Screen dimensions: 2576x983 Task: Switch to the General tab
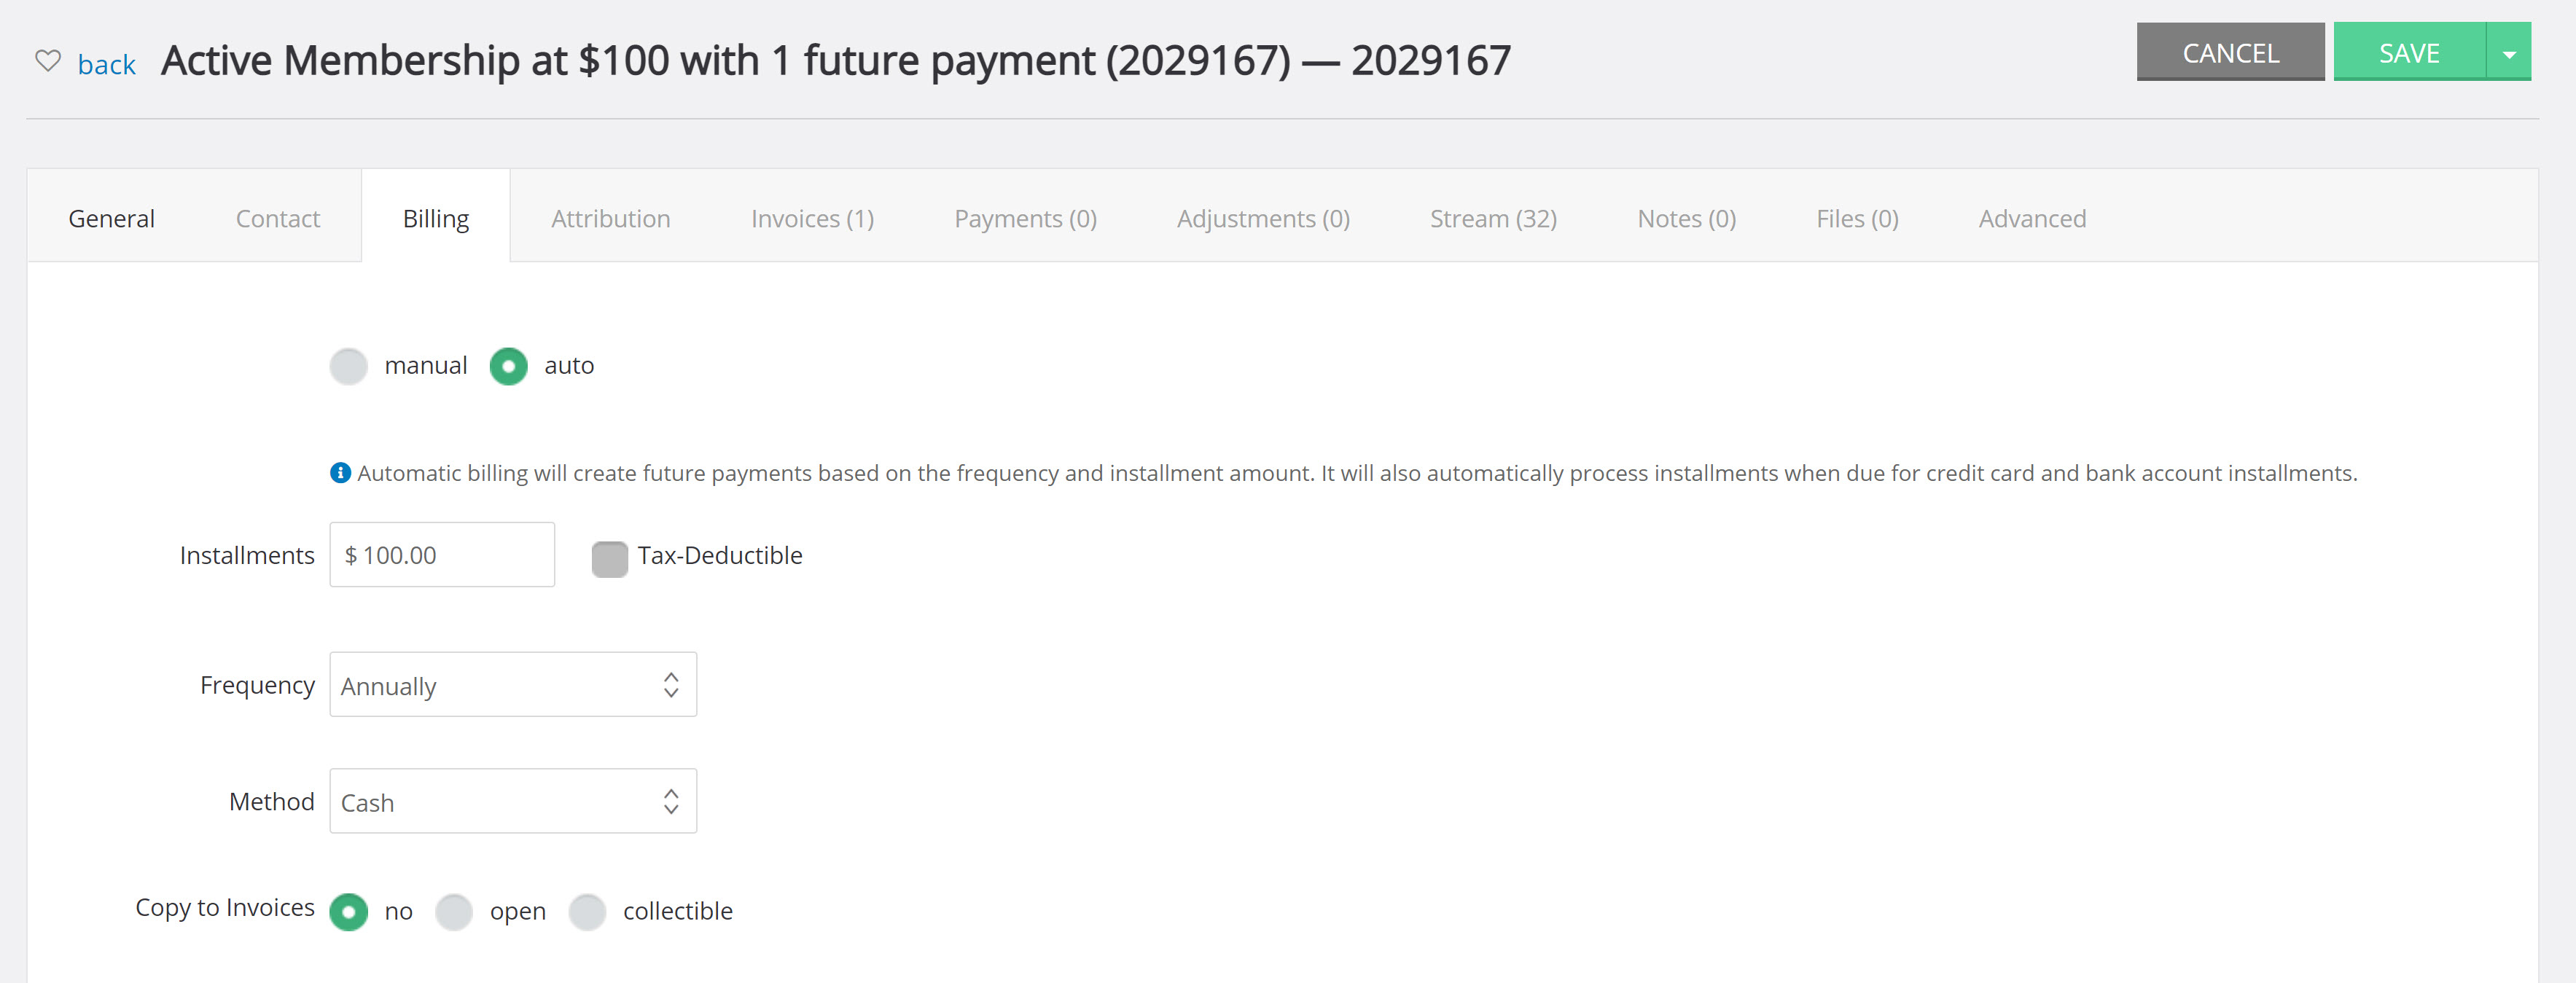[x=111, y=218]
